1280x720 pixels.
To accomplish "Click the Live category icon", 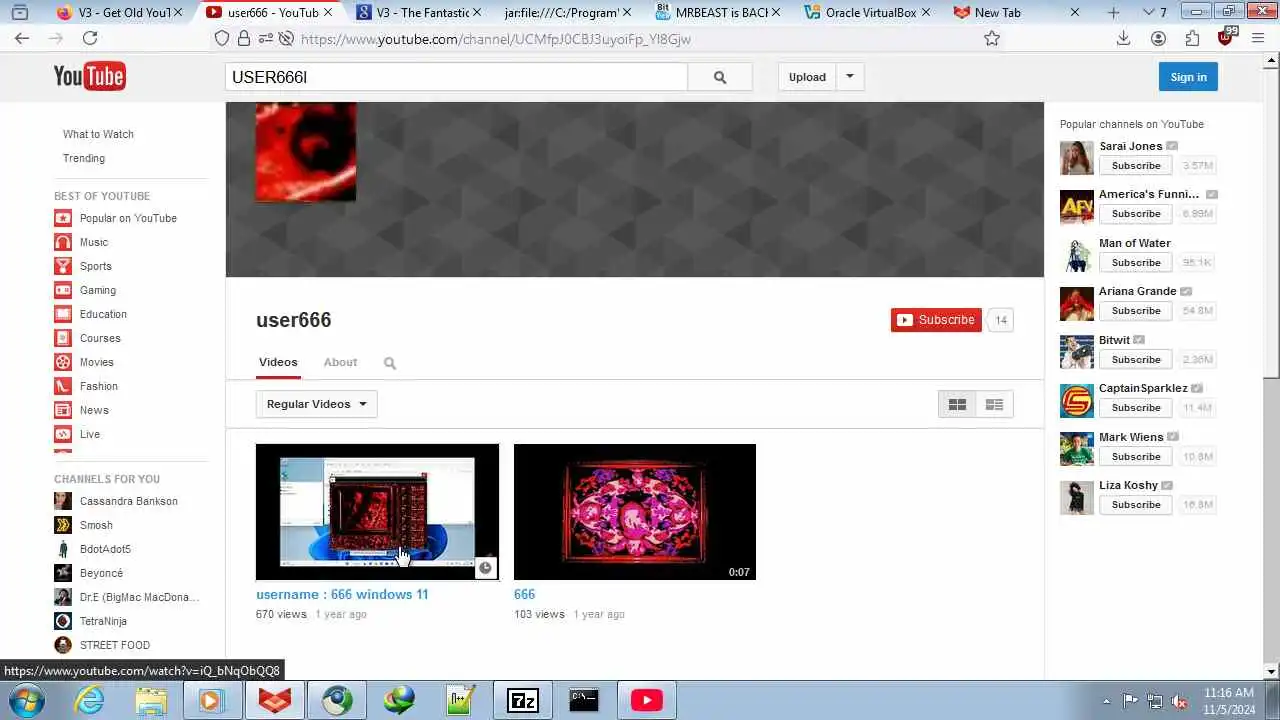I will 63,434.
